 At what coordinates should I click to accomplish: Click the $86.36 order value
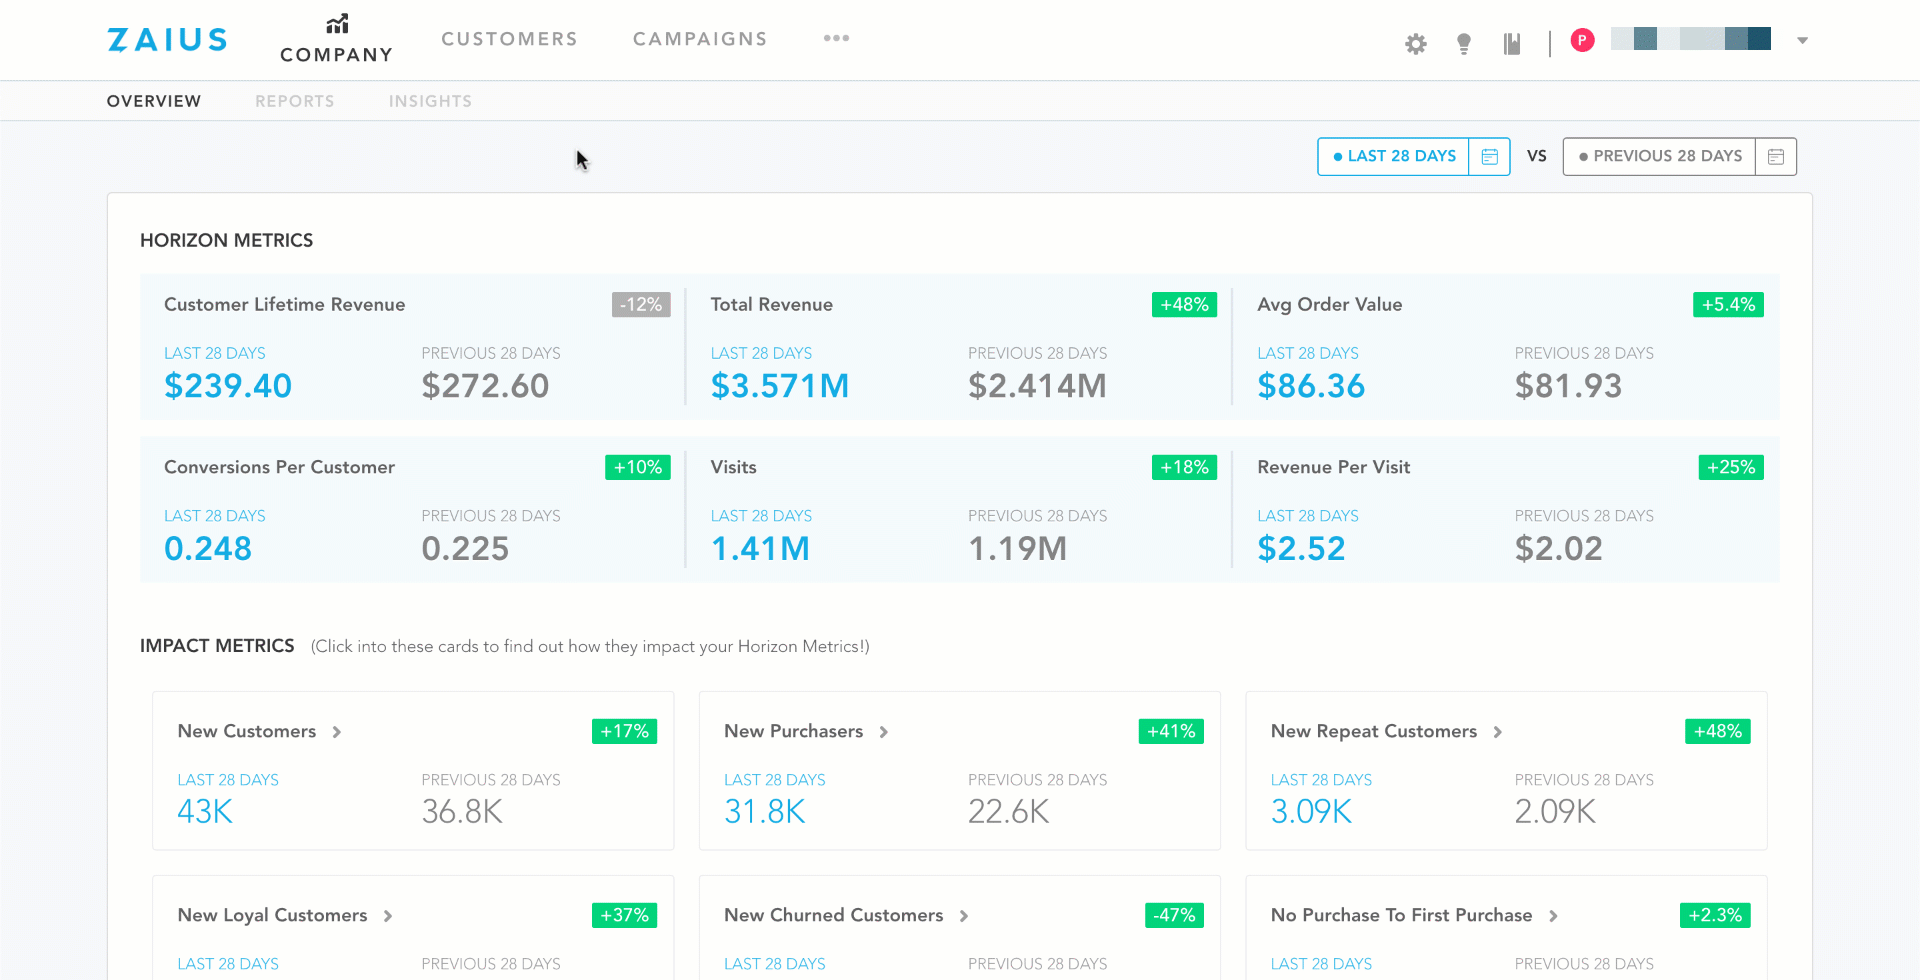point(1311,386)
